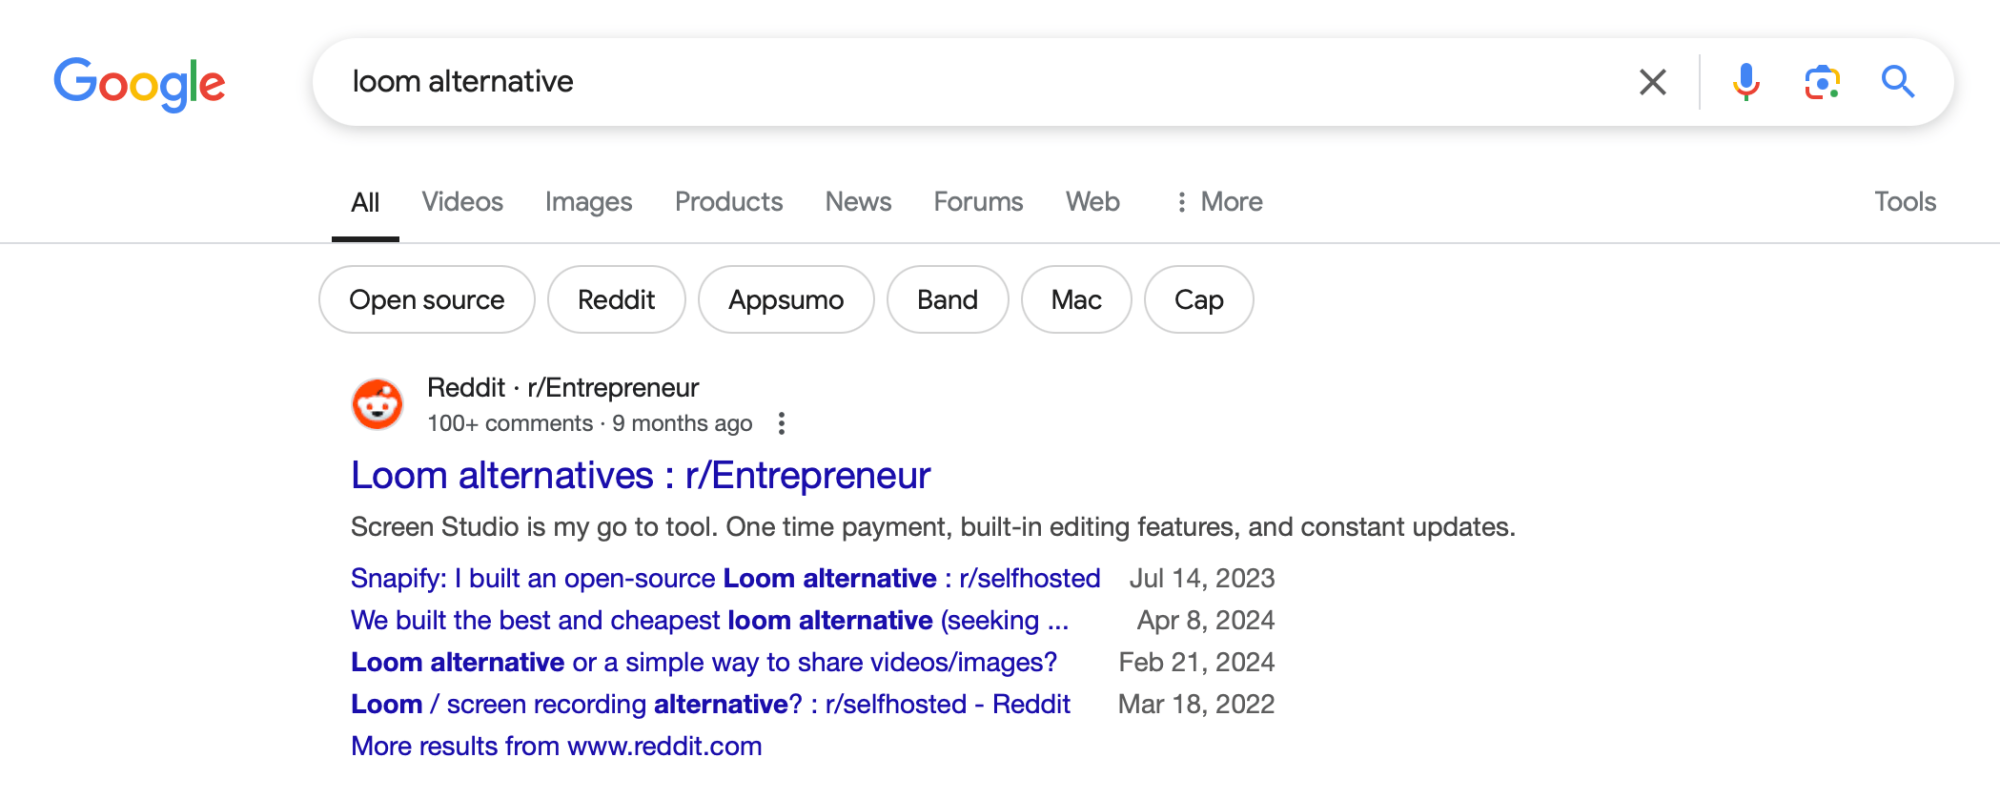The image size is (2000, 799).
Task: Clear the search query with the X icon
Action: [x=1653, y=82]
